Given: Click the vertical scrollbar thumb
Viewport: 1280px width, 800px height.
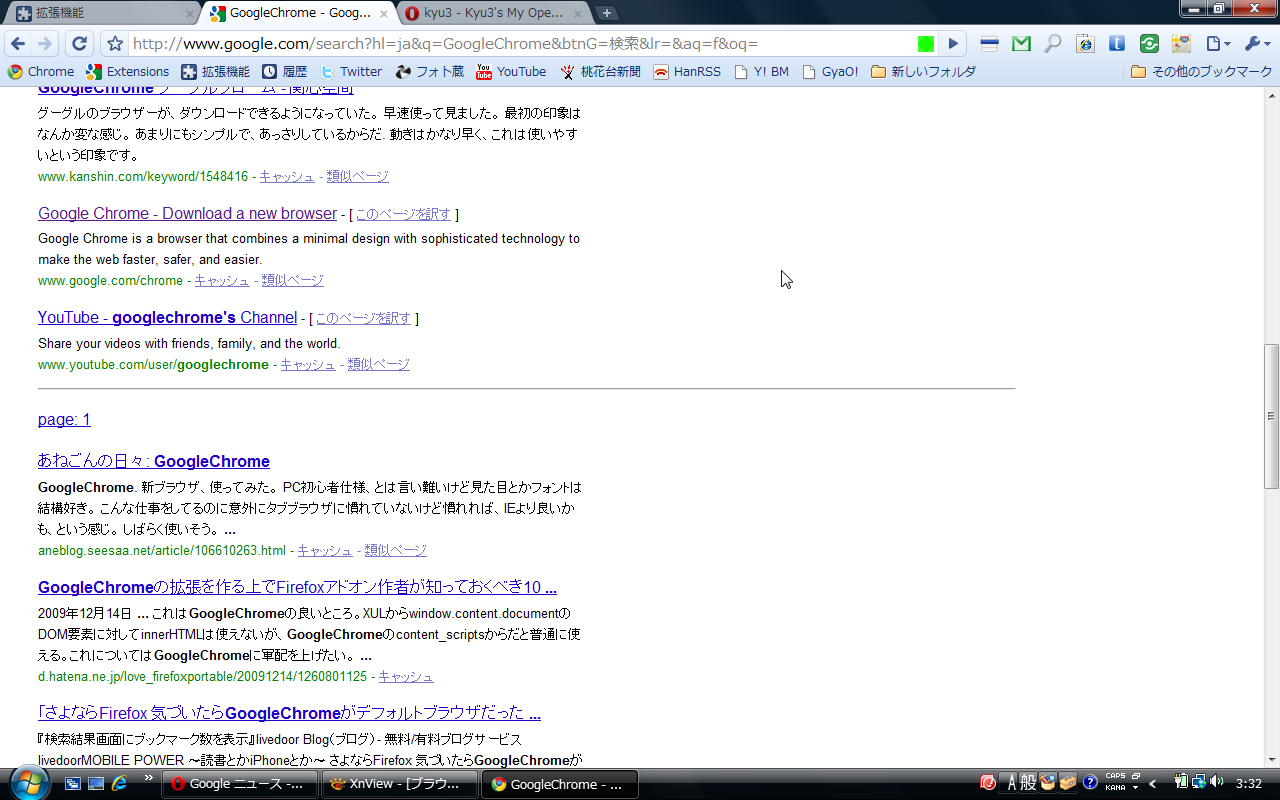Looking at the screenshot, I should coord(1271,416).
